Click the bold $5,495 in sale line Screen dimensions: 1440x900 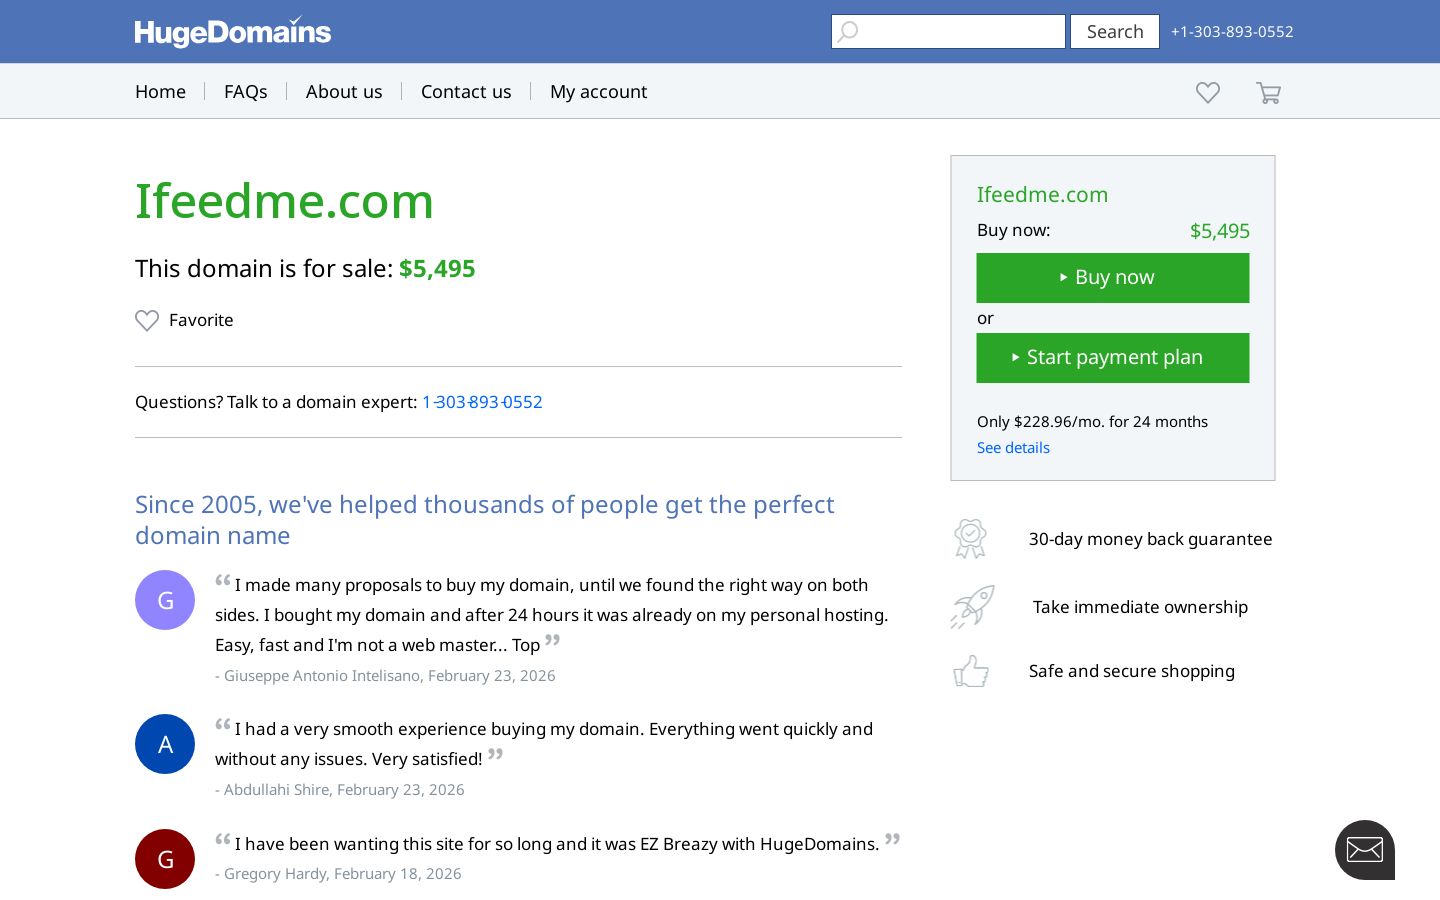pyautogui.click(x=437, y=269)
